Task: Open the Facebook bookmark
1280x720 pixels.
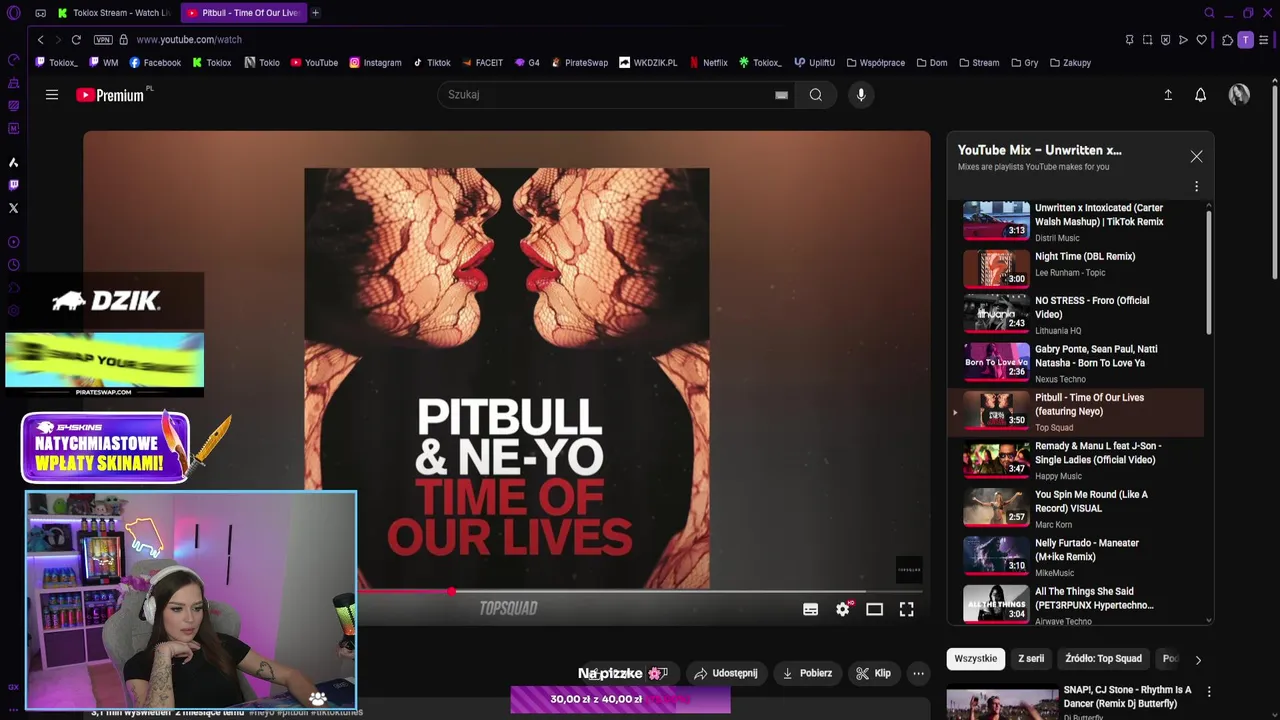Action: point(155,63)
